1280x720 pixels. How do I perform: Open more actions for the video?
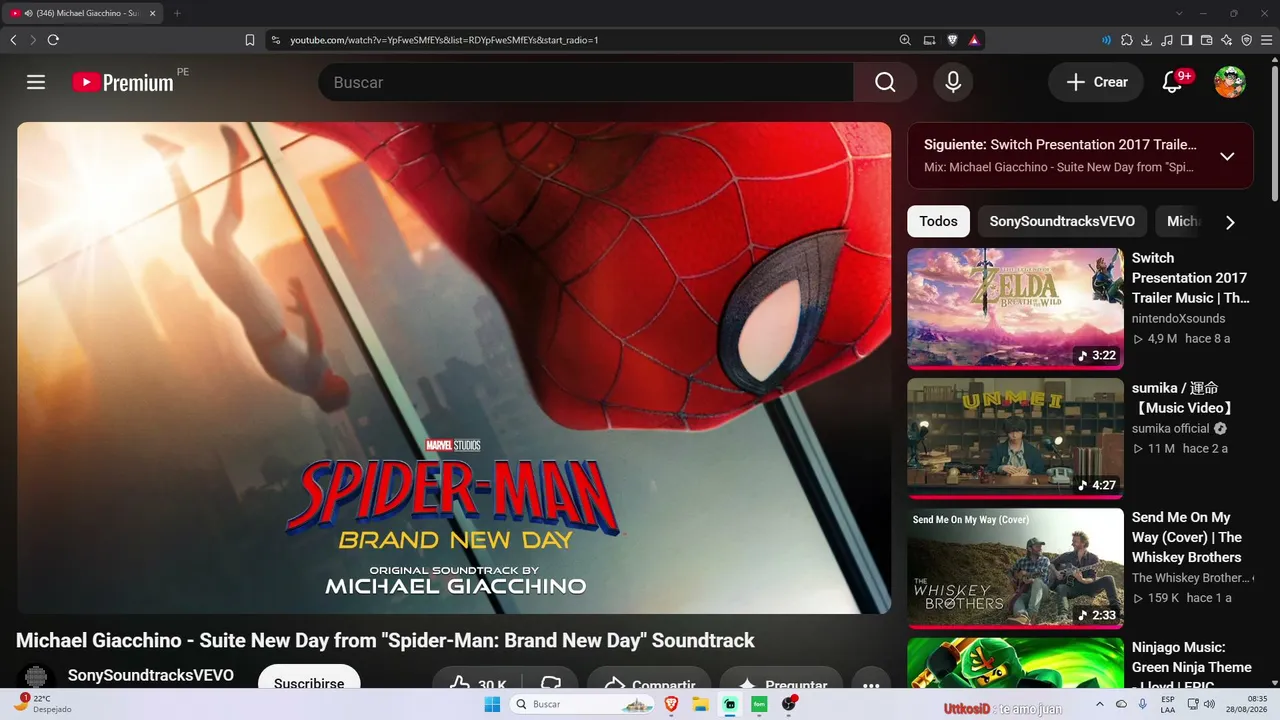pyautogui.click(x=871, y=678)
